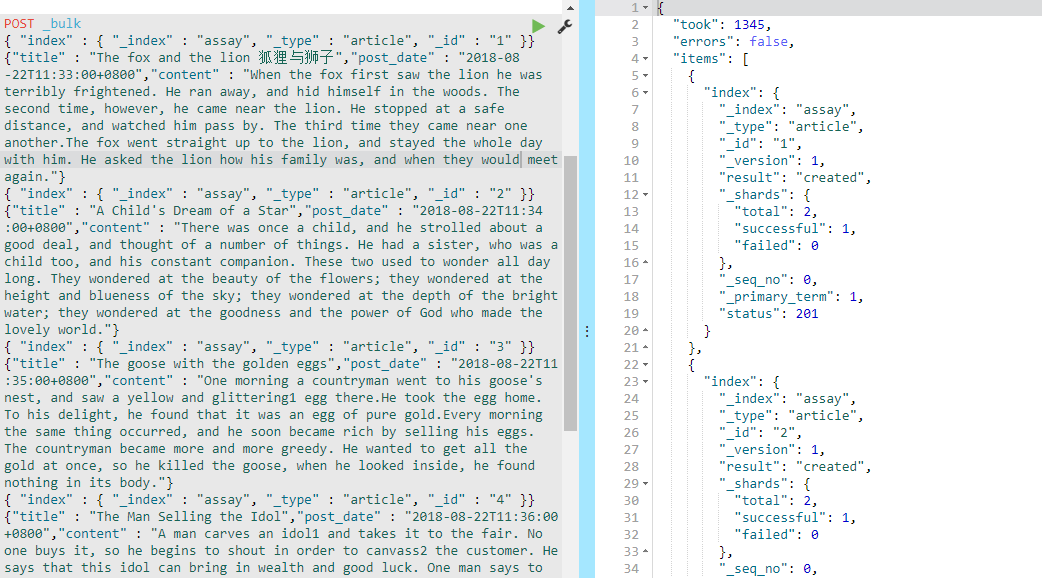Collapse the object fold arrow at line 5
Viewport: 1042px width, 578px height.
click(x=646, y=76)
